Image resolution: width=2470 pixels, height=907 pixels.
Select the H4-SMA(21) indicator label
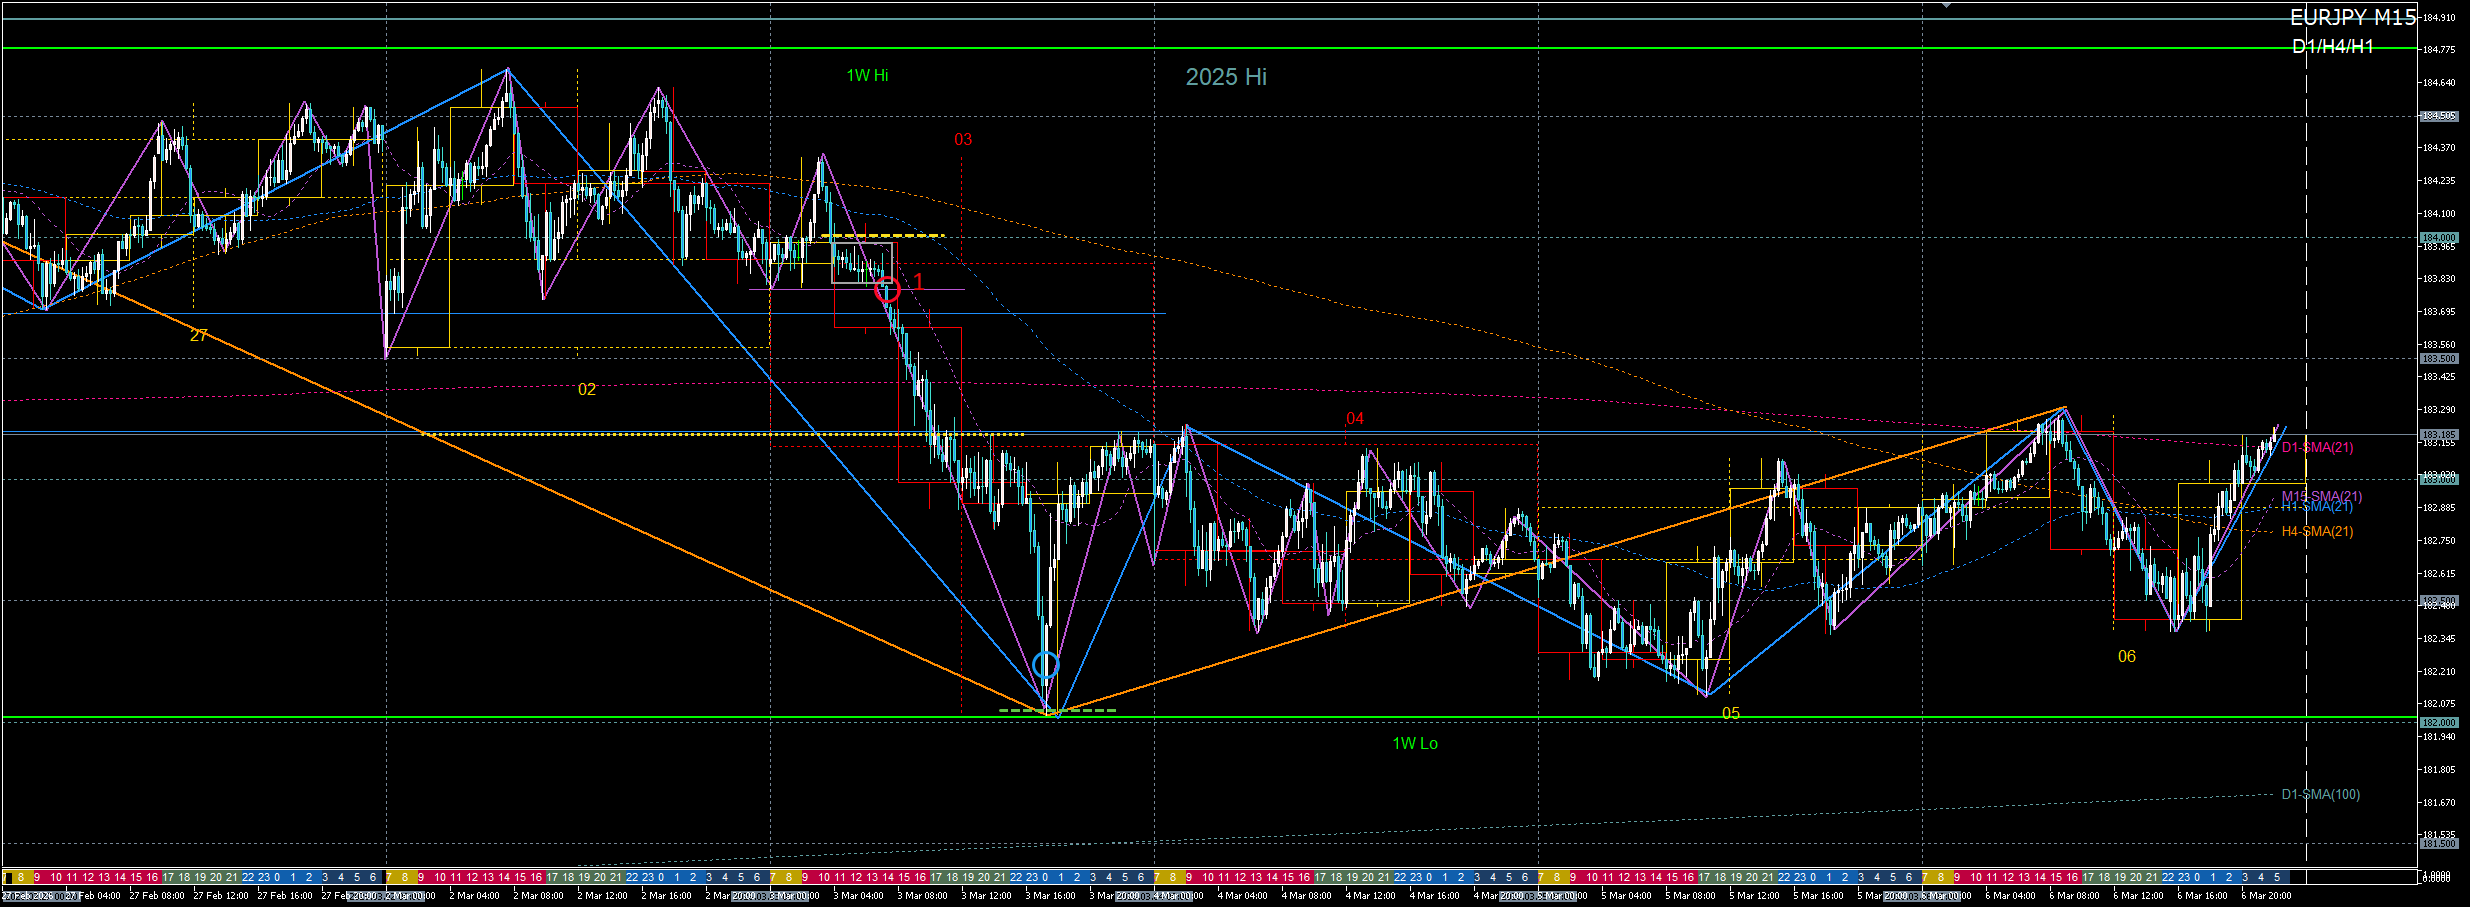[x=2317, y=531]
